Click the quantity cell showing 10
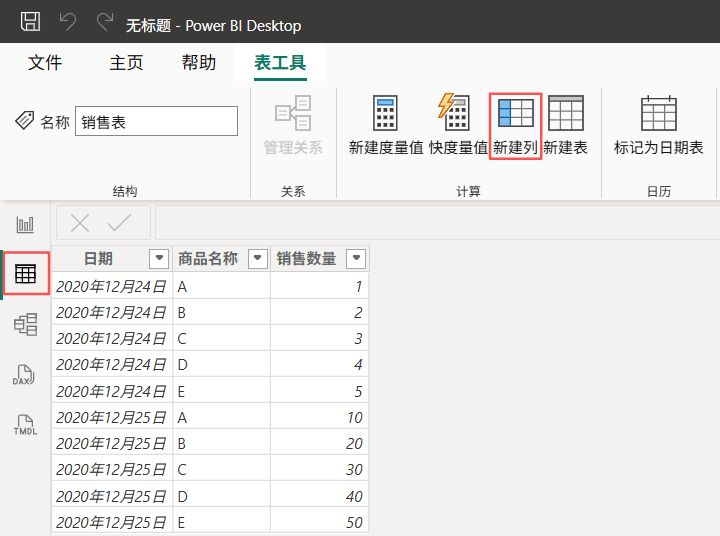This screenshot has width=720, height=536. pos(320,418)
